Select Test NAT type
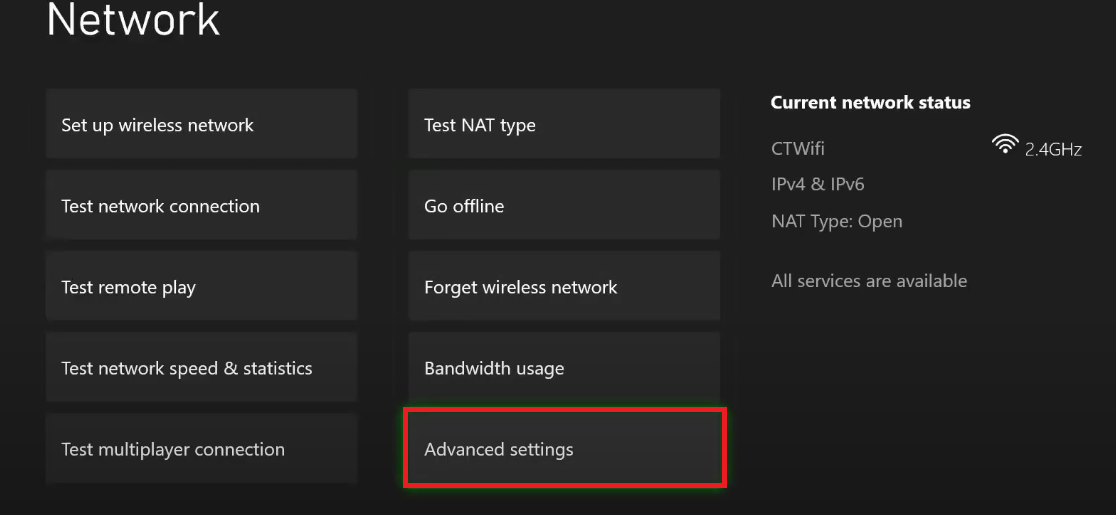This screenshot has width=1116, height=515. pos(564,124)
